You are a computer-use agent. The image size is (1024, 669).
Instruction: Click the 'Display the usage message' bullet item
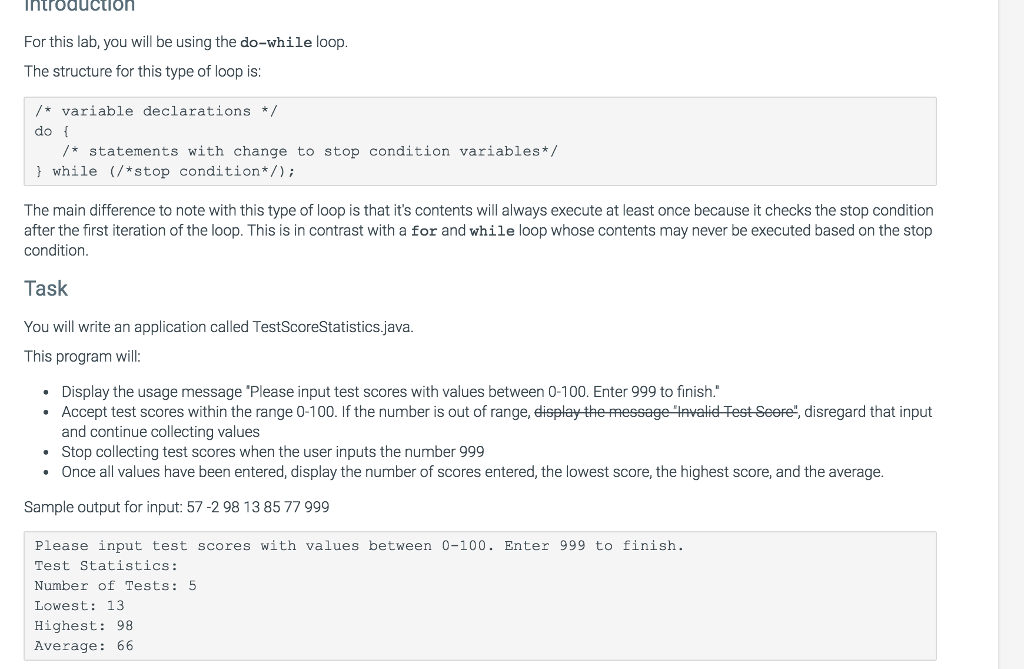point(391,392)
